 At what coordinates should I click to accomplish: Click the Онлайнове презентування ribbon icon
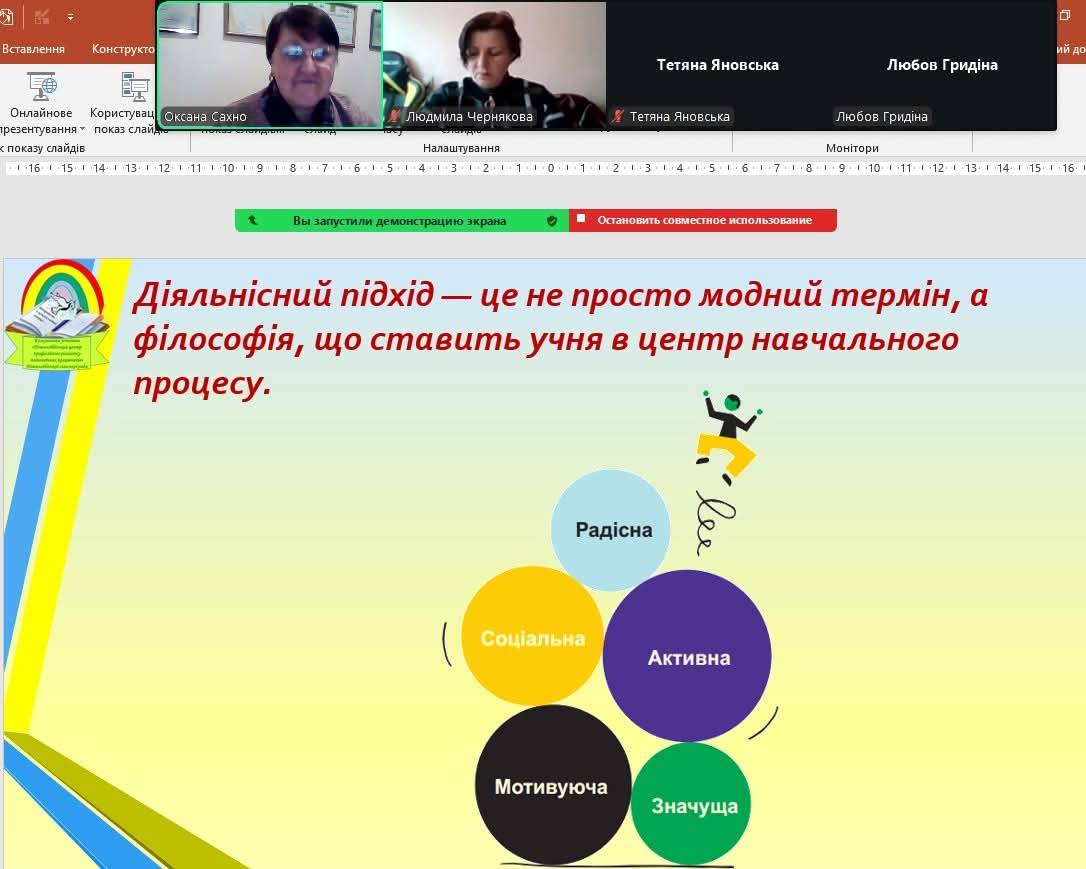coord(41,87)
